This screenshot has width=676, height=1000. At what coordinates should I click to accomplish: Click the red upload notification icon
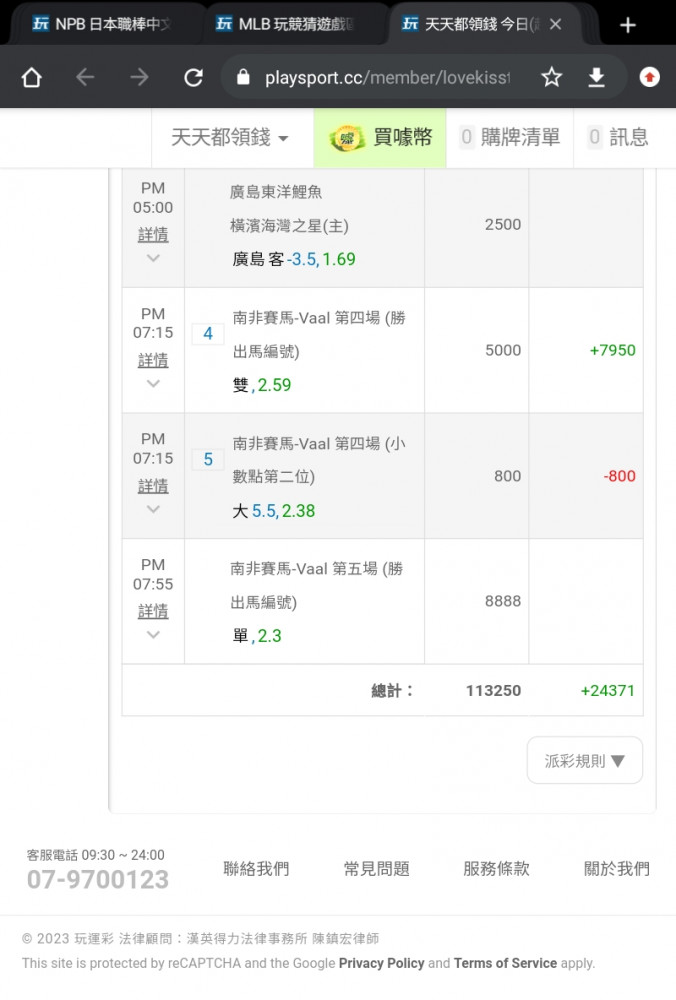click(x=649, y=77)
